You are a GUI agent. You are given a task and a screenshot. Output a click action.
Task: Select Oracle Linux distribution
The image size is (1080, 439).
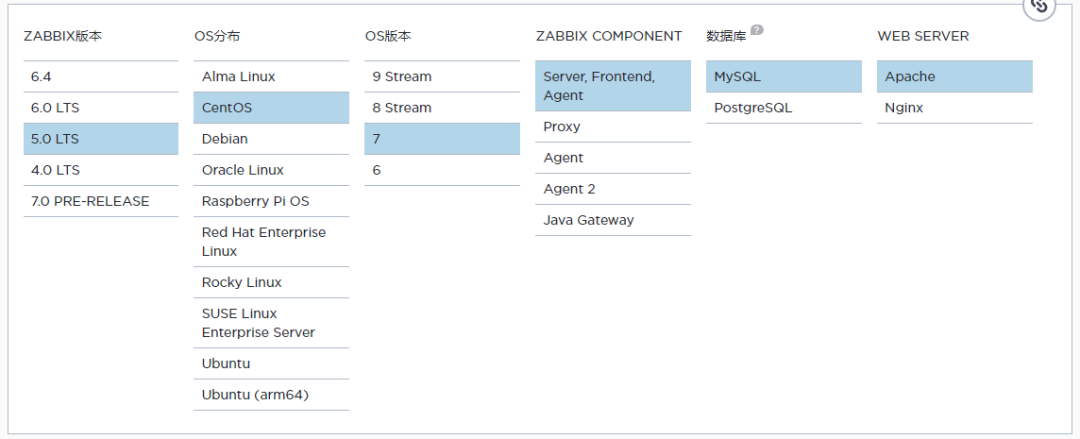[x=270, y=170]
